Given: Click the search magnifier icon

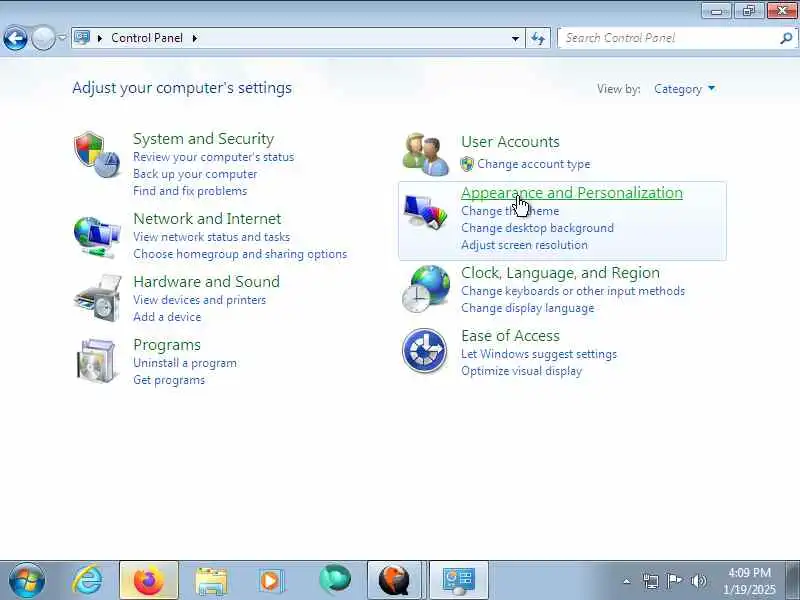Looking at the screenshot, I should pos(786,38).
